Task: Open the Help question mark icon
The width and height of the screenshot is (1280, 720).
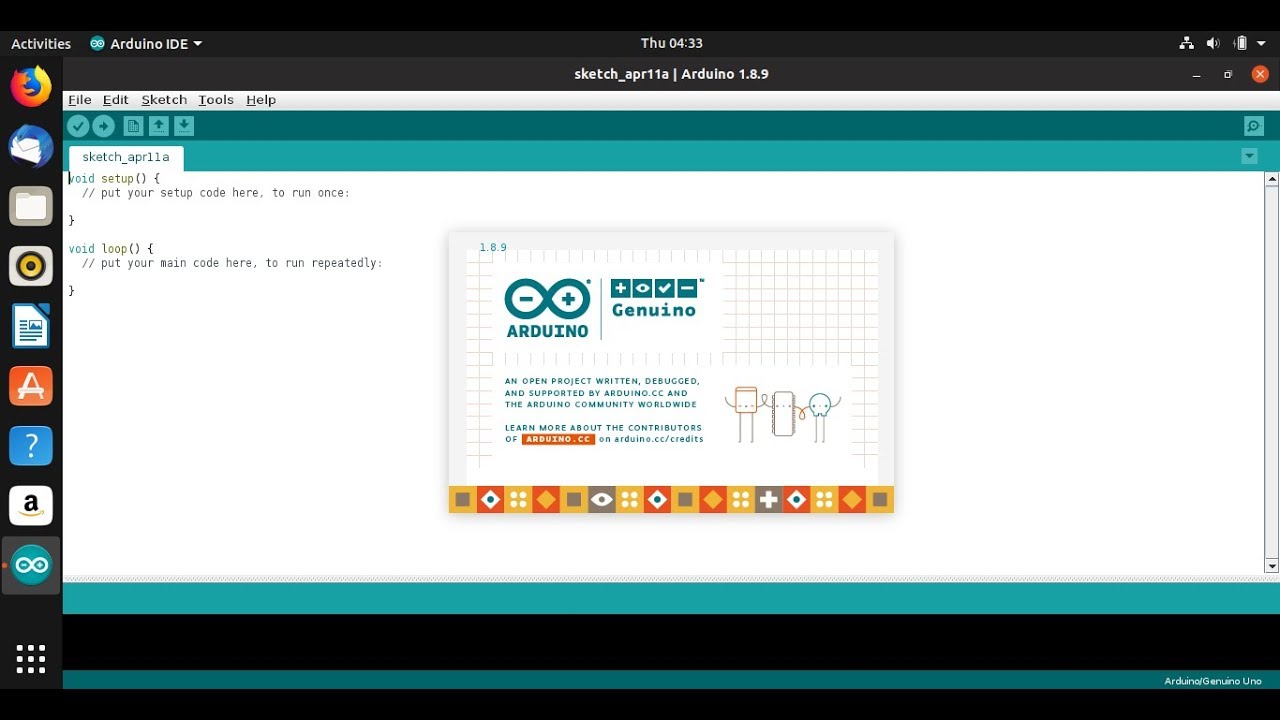Action: 31,446
